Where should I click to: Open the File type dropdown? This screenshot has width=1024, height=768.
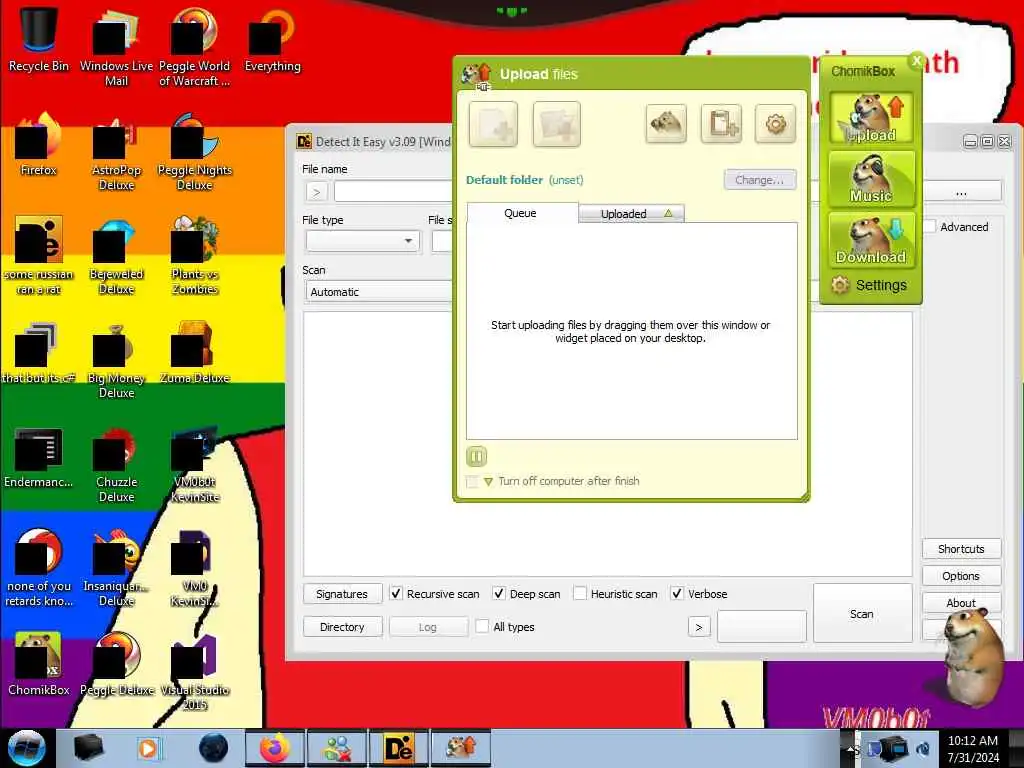(363, 241)
